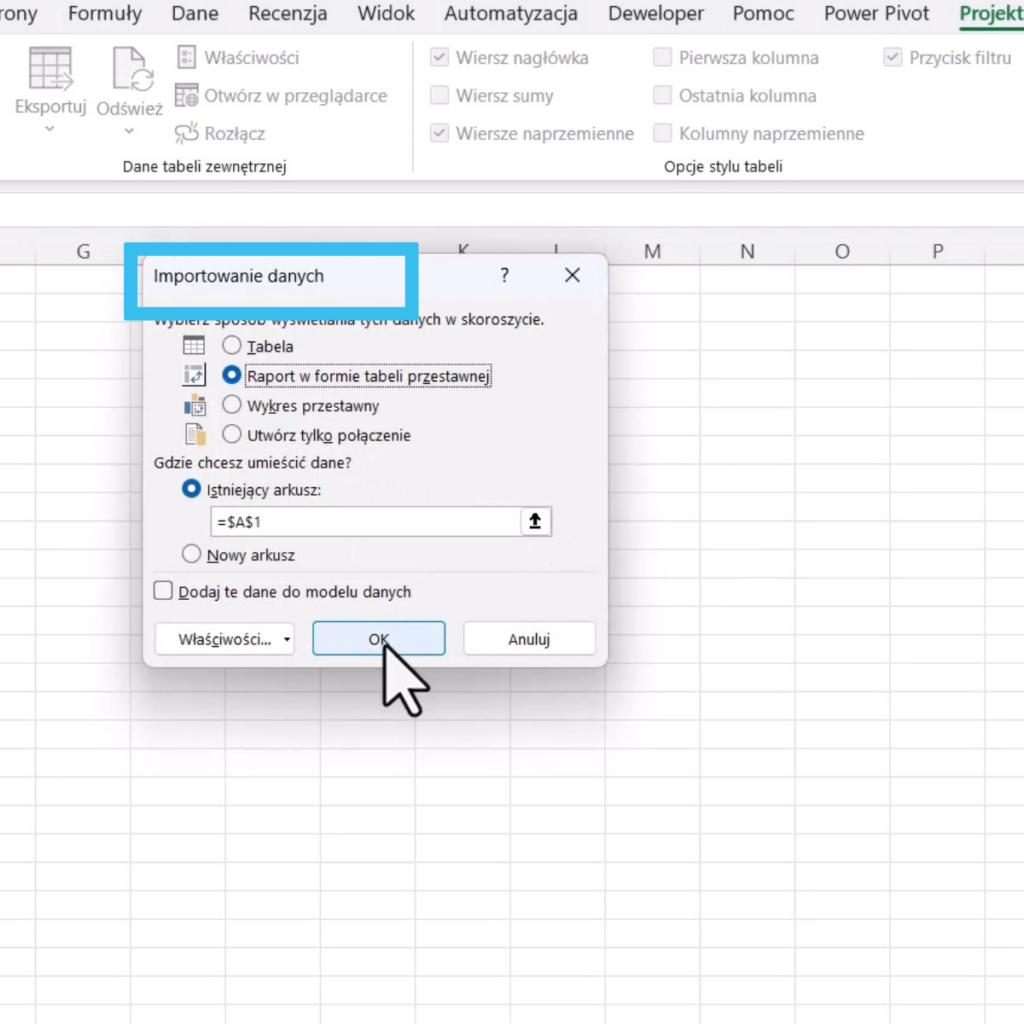The image size is (1024, 1024).
Task: Open the Power Pivot ribbon tab
Action: (876, 14)
